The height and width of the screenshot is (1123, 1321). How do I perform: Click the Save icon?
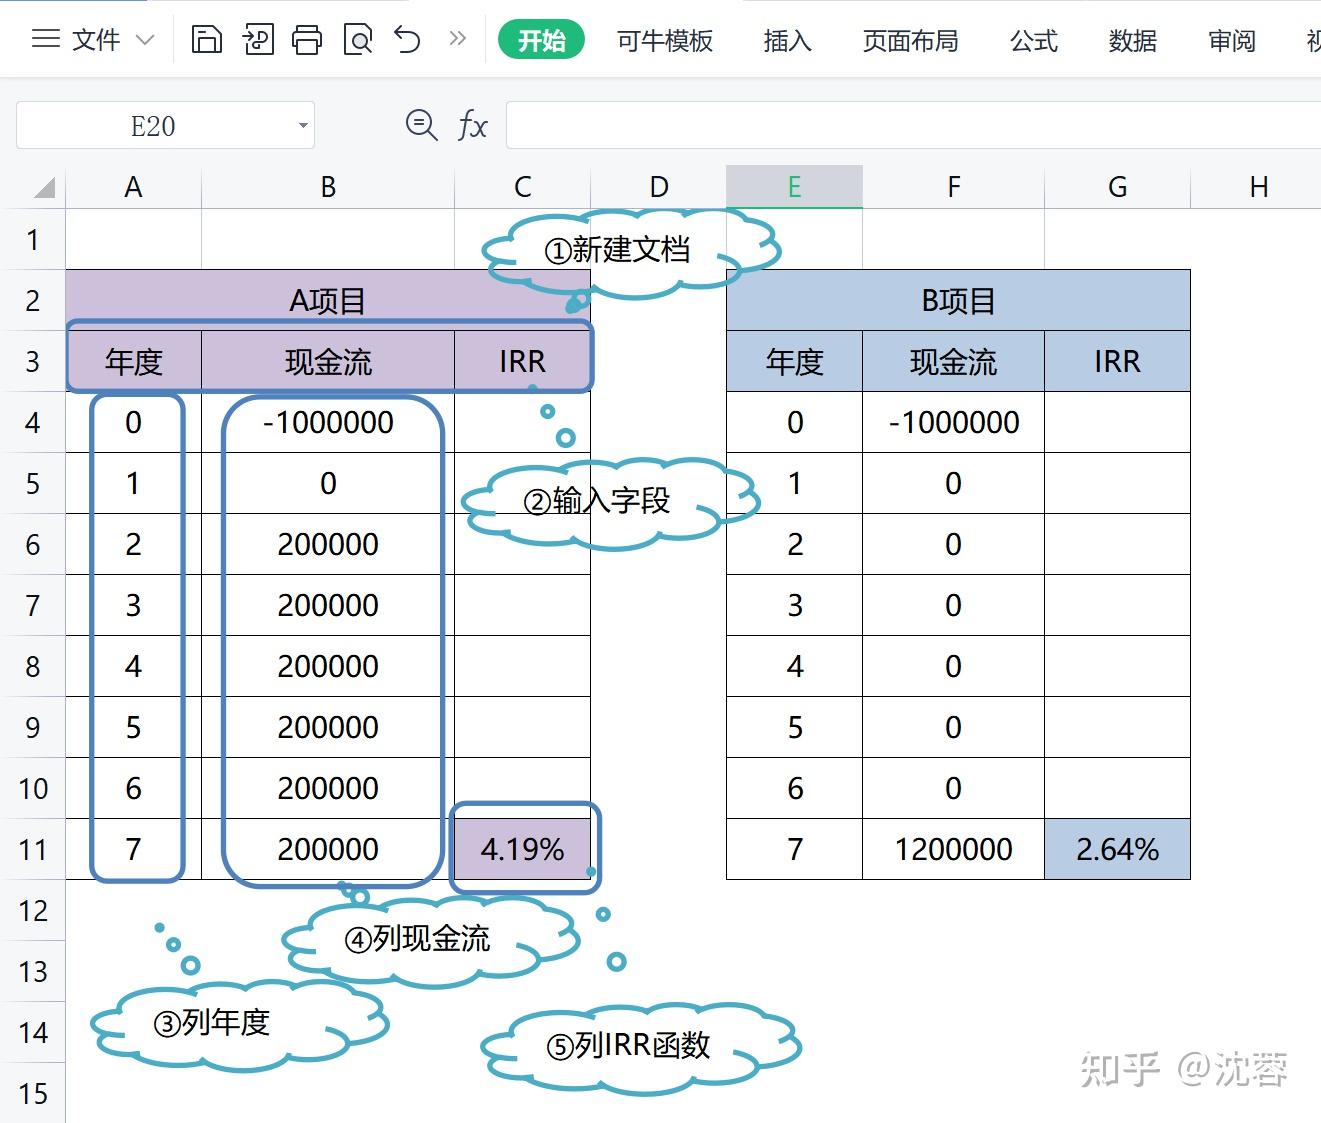pyautogui.click(x=208, y=39)
